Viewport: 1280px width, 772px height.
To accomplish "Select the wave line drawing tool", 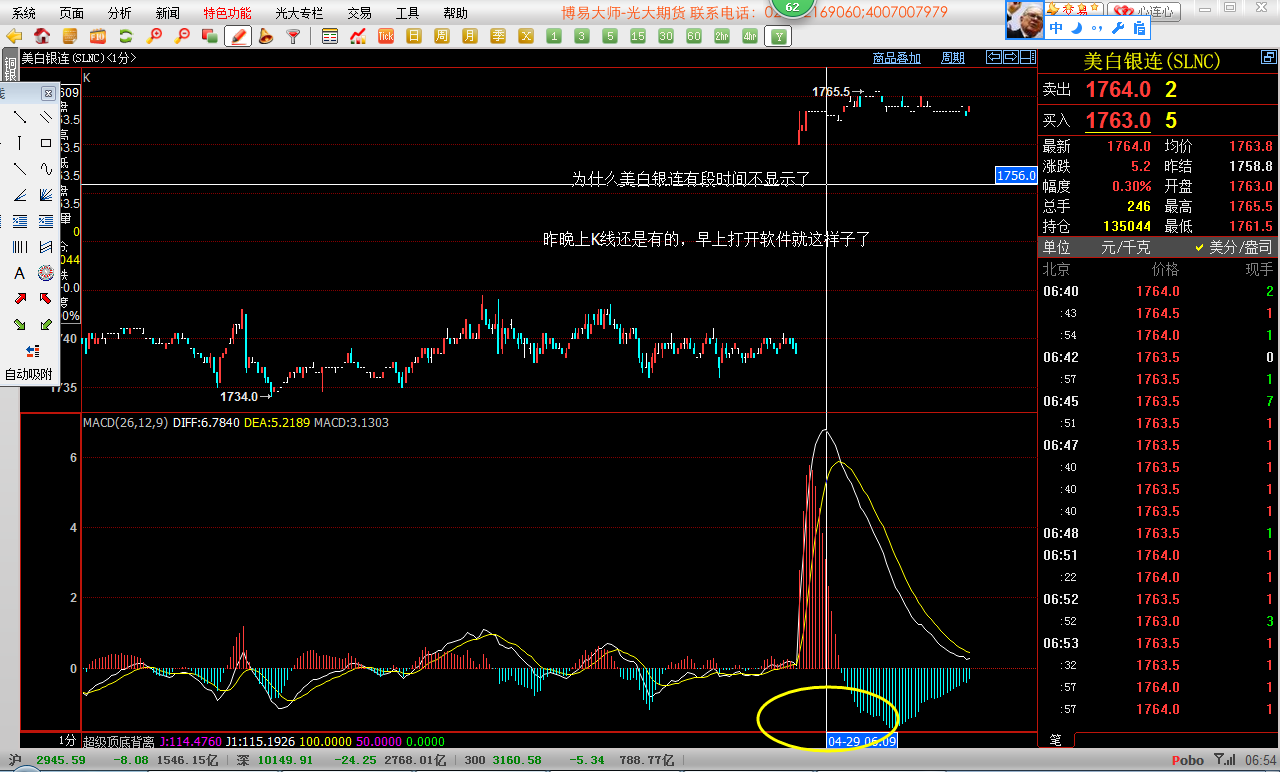I will pos(47,167).
